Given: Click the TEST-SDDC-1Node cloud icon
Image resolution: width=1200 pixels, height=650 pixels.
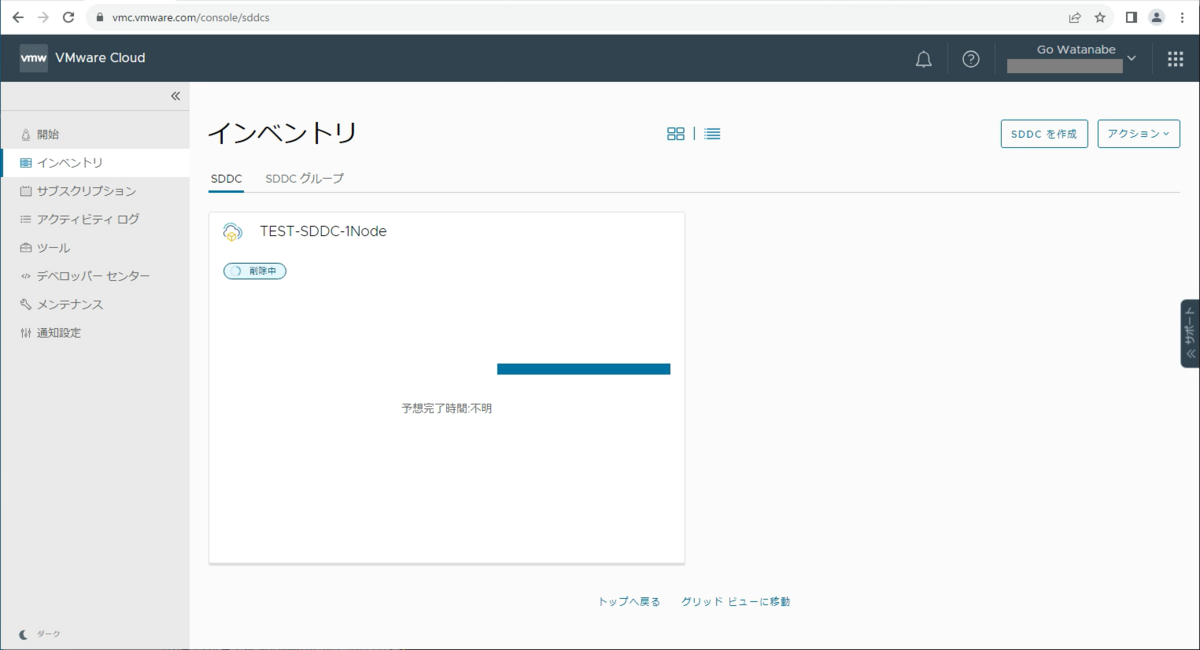Looking at the screenshot, I should pyautogui.click(x=232, y=232).
